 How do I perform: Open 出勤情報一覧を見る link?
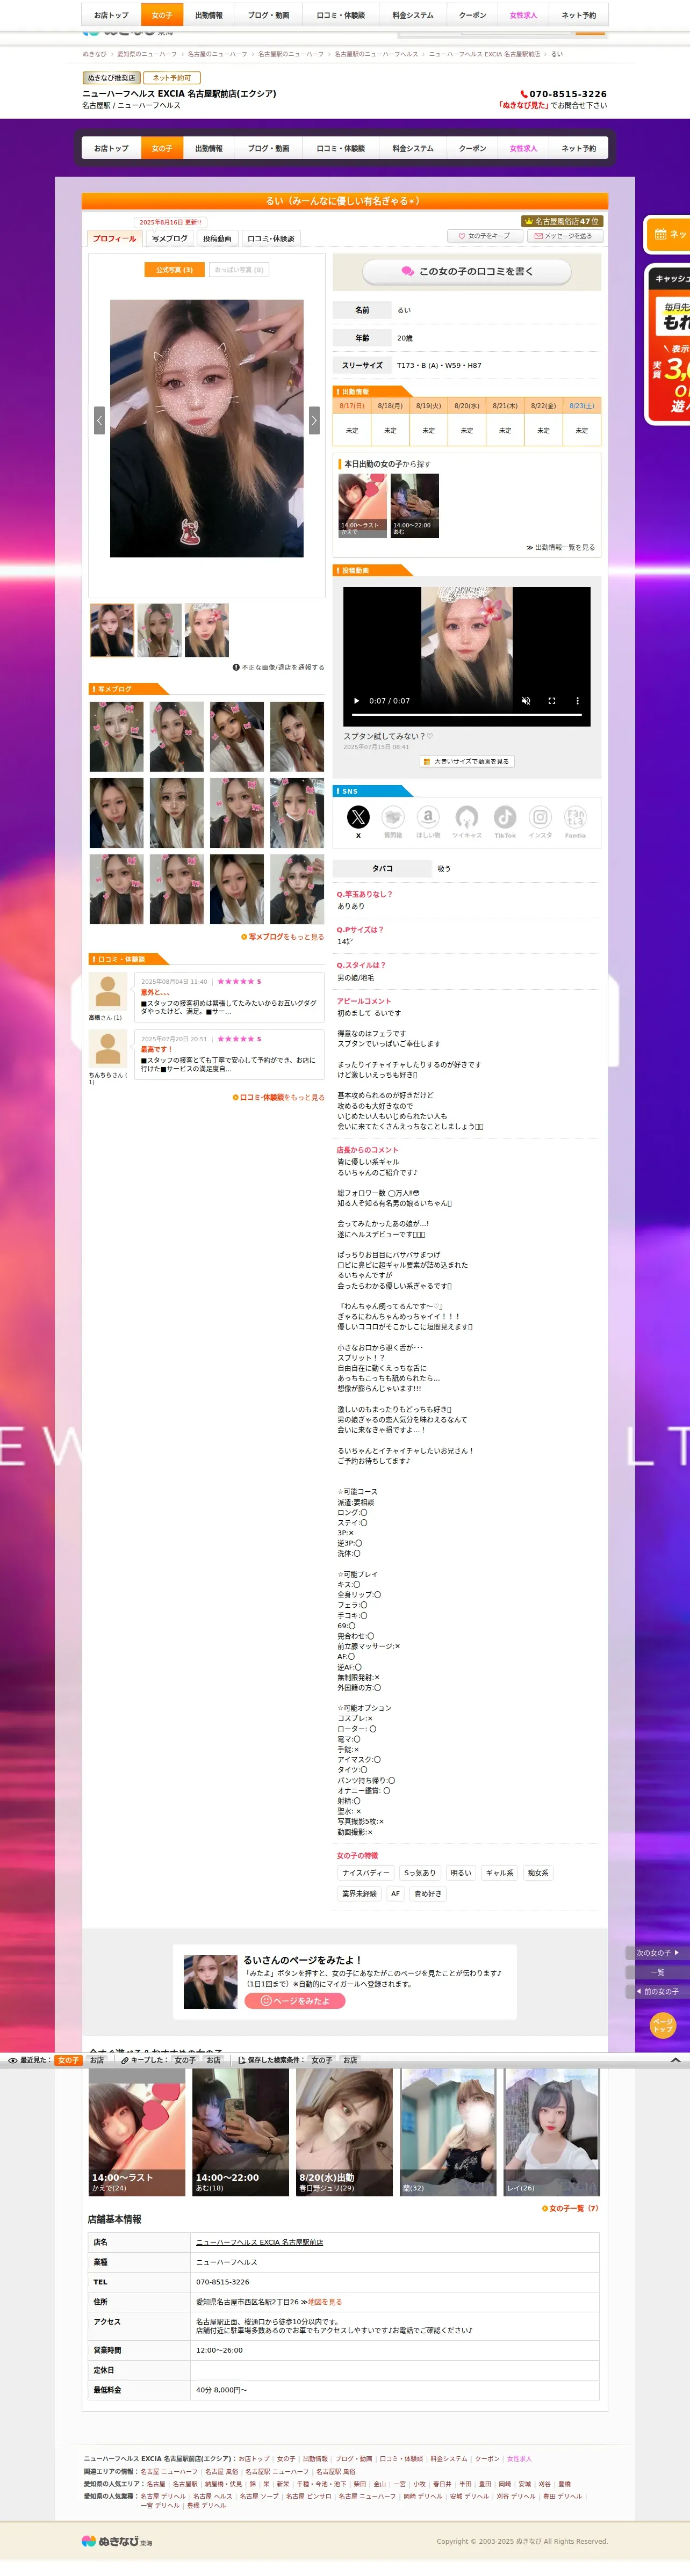pos(561,547)
